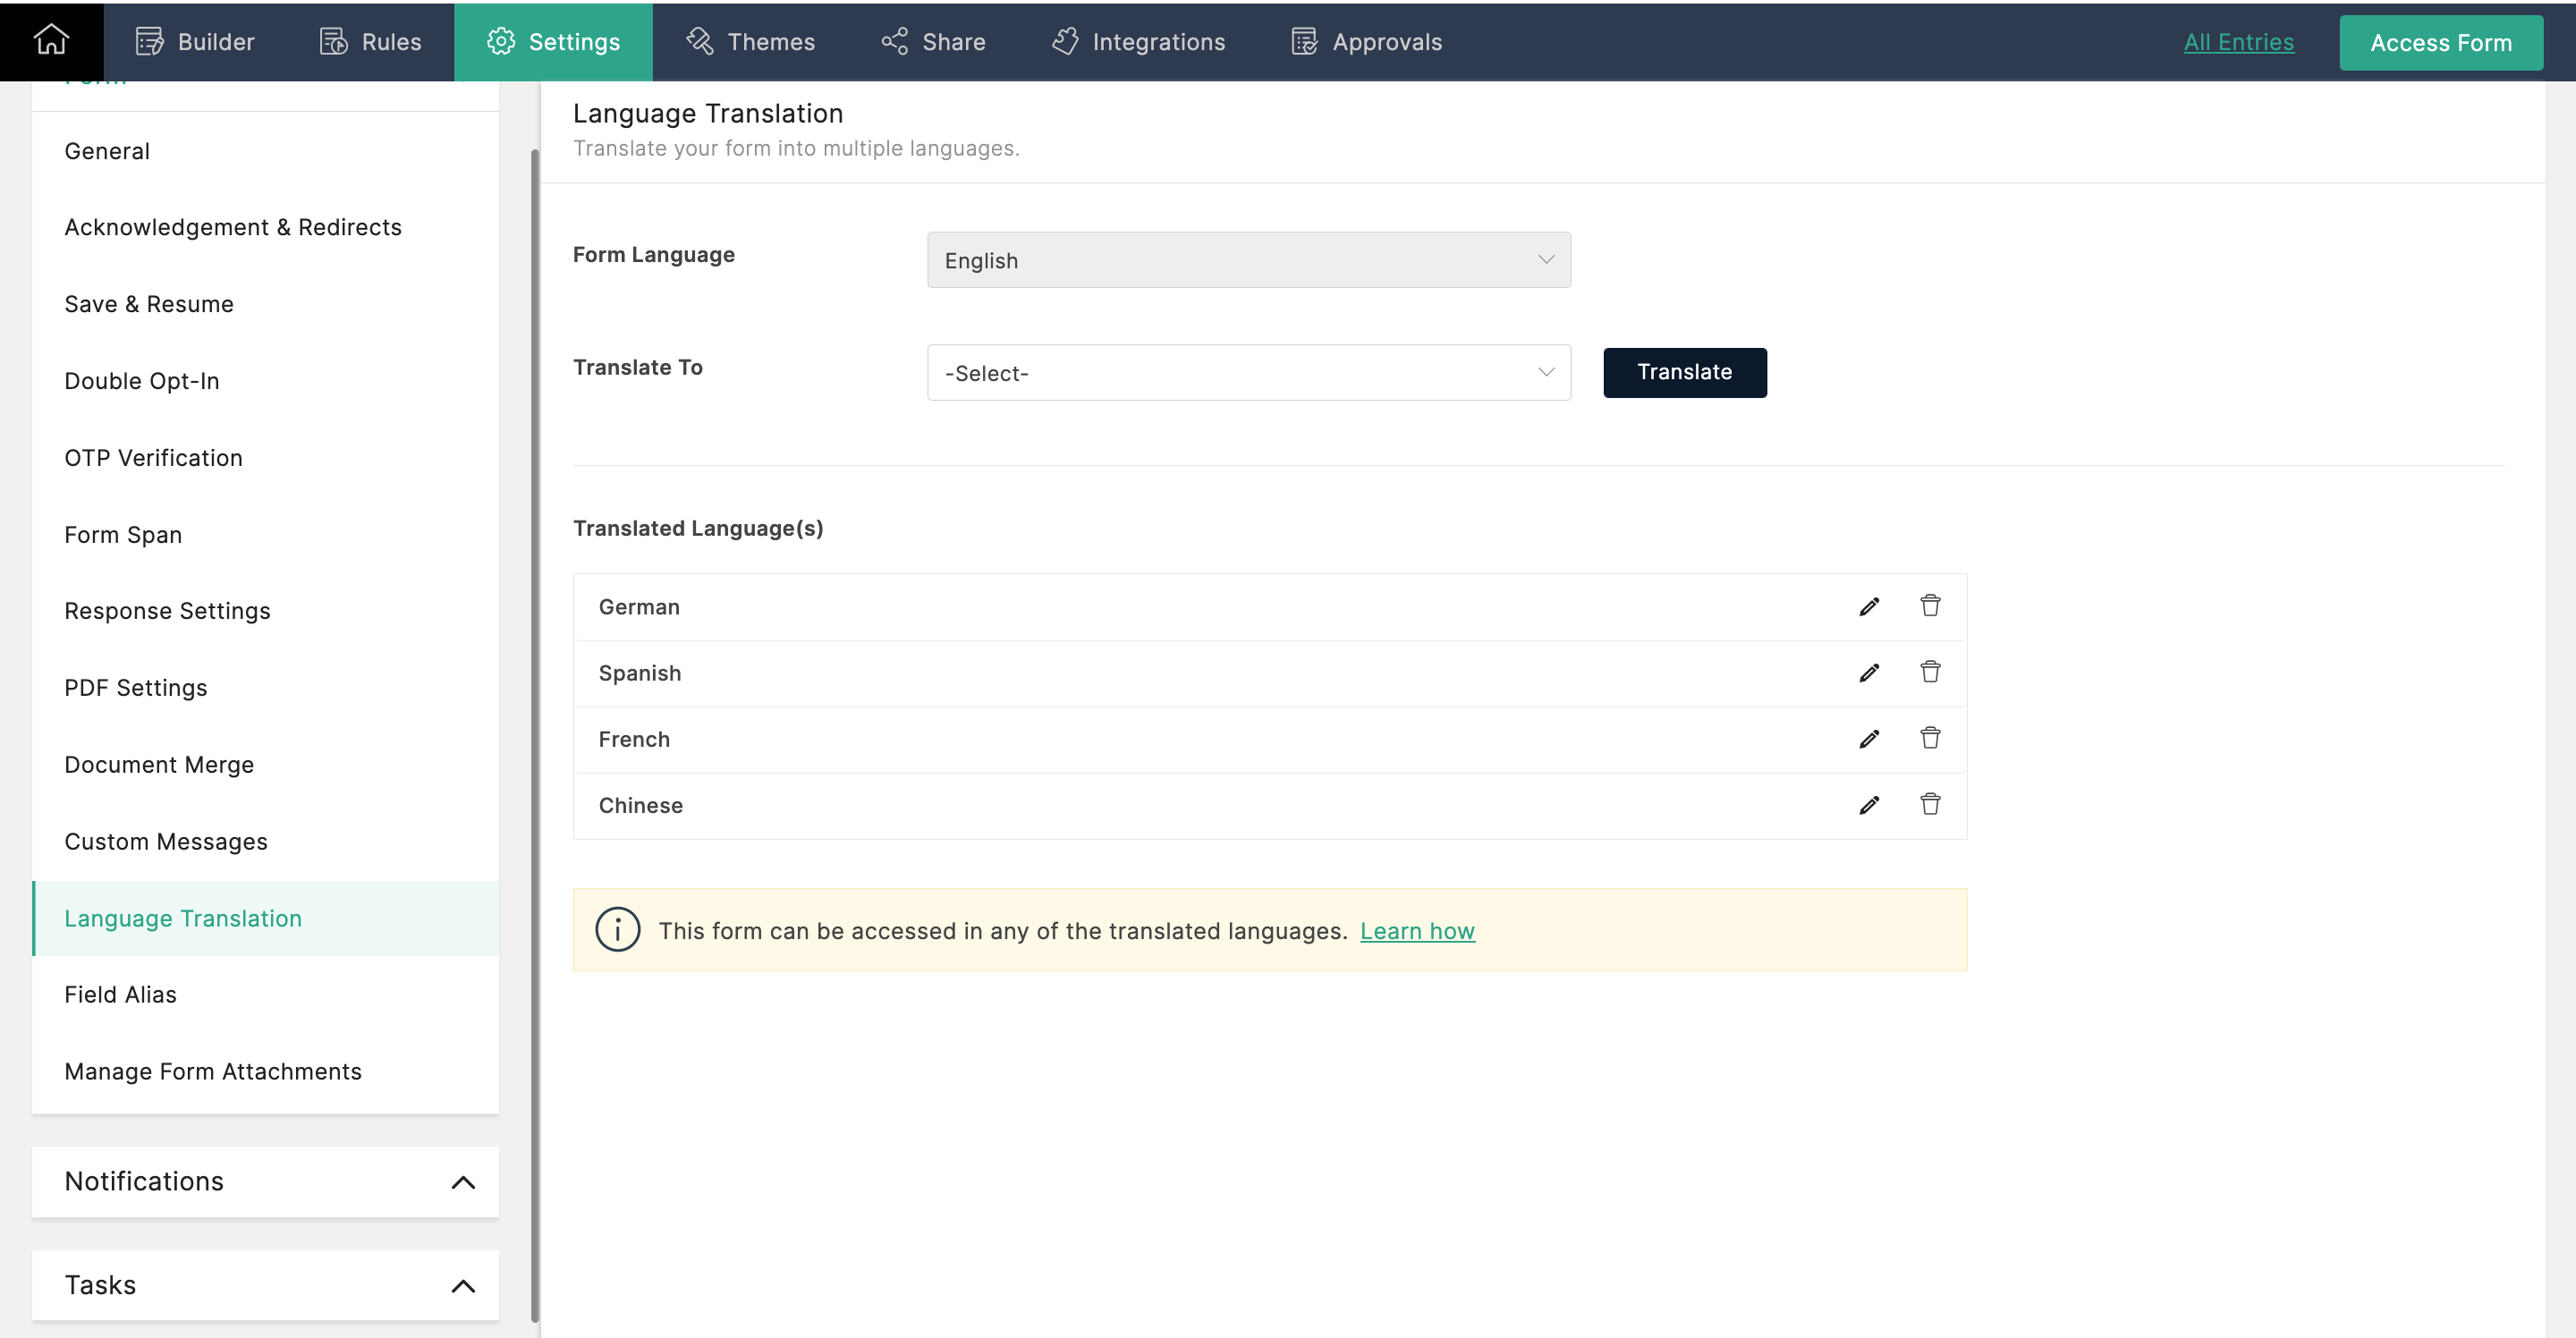Open the Form Language dropdown
The width and height of the screenshot is (2576, 1338).
pos(1248,260)
